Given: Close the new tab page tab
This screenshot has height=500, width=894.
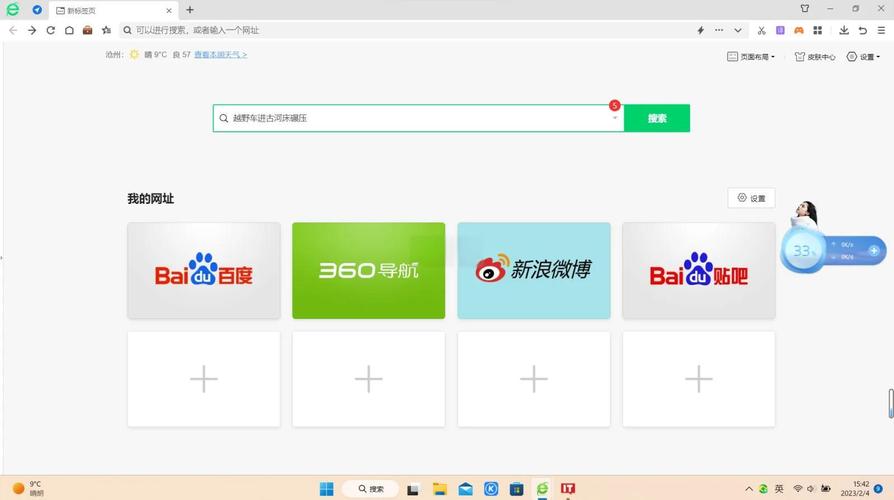Looking at the screenshot, I should pyautogui.click(x=169, y=10).
